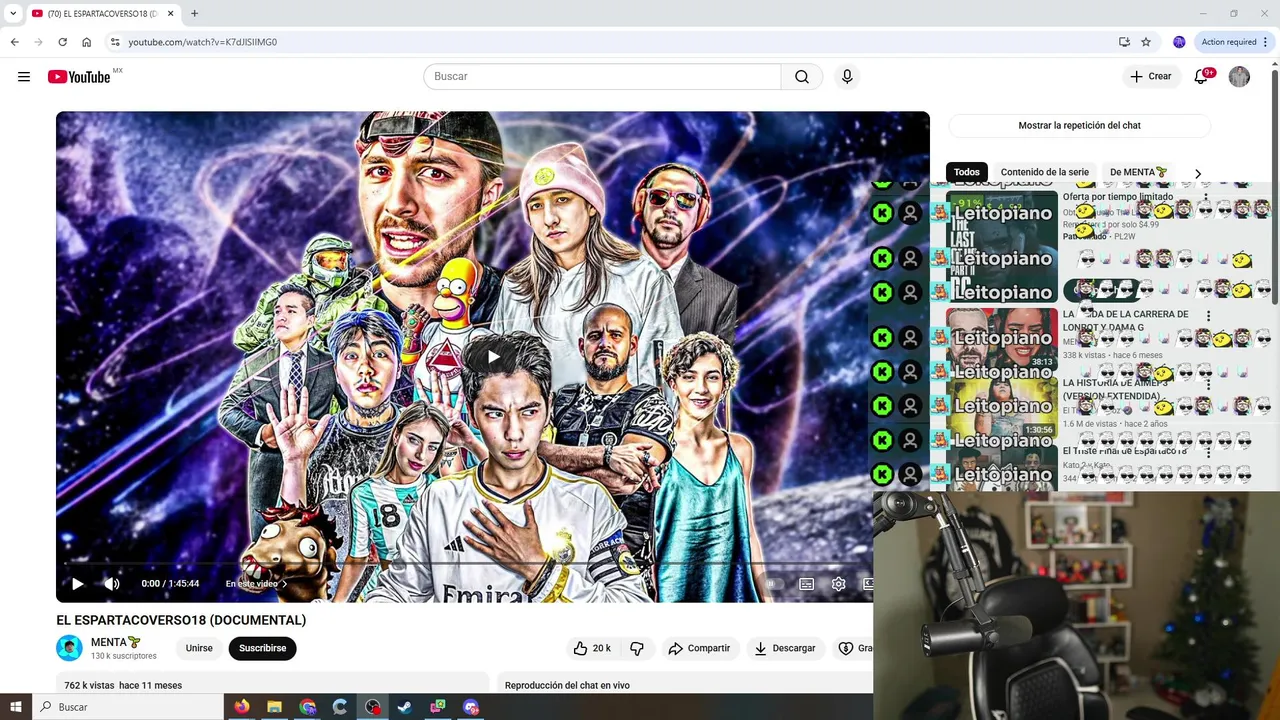Open the 38:13 Lonrot y Dama G thumbnail
The height and width of the screenshot is (720, 1280).
[1001, 339]
